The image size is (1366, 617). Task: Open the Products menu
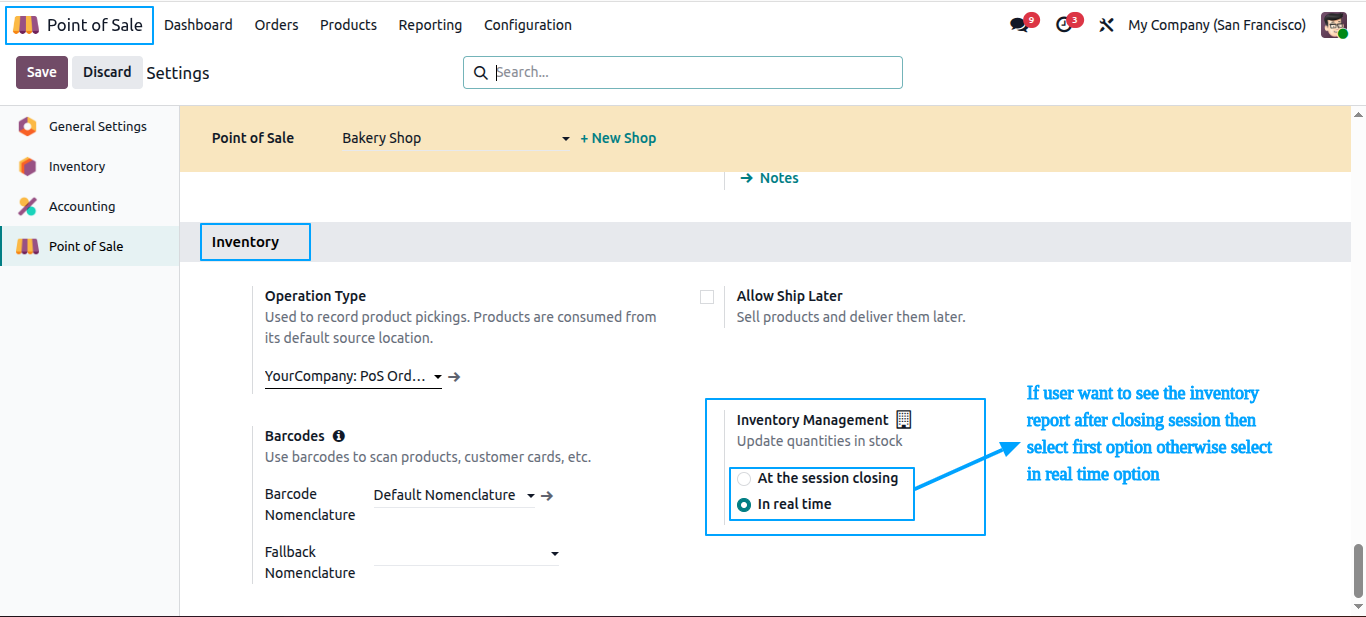pyautogui.click(x=348, y=25)
